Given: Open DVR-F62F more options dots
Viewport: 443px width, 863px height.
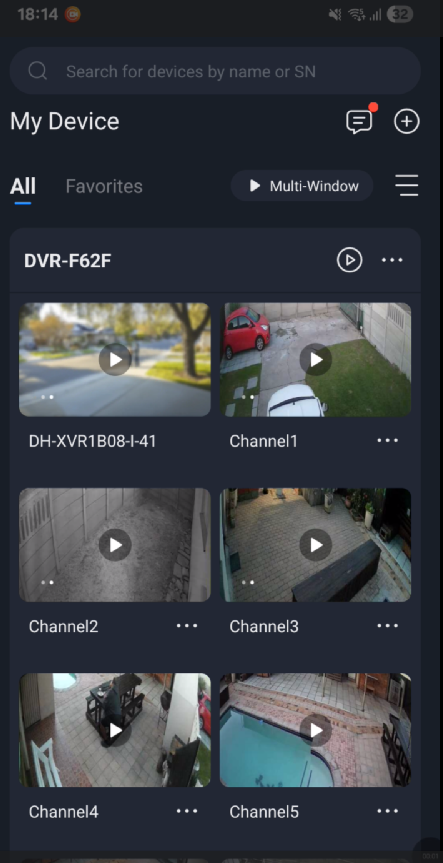Looking at the screenshot, I should tap(392, 260).
